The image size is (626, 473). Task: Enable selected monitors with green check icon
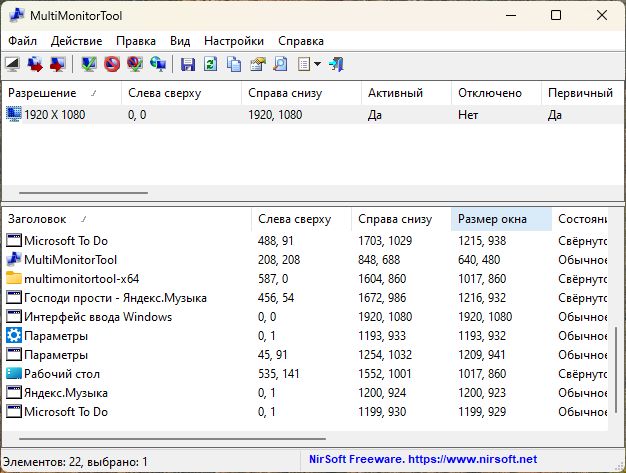point(89,64)
